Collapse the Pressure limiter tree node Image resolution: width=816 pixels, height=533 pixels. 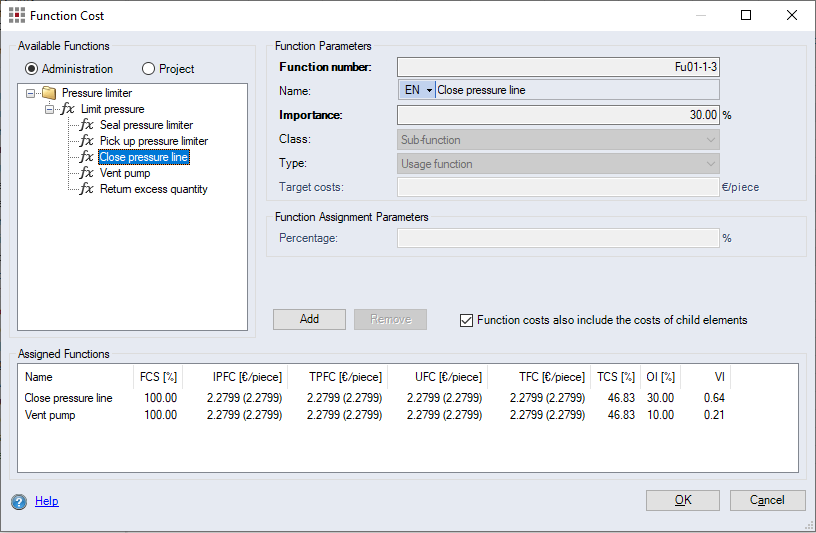[31, 93]
